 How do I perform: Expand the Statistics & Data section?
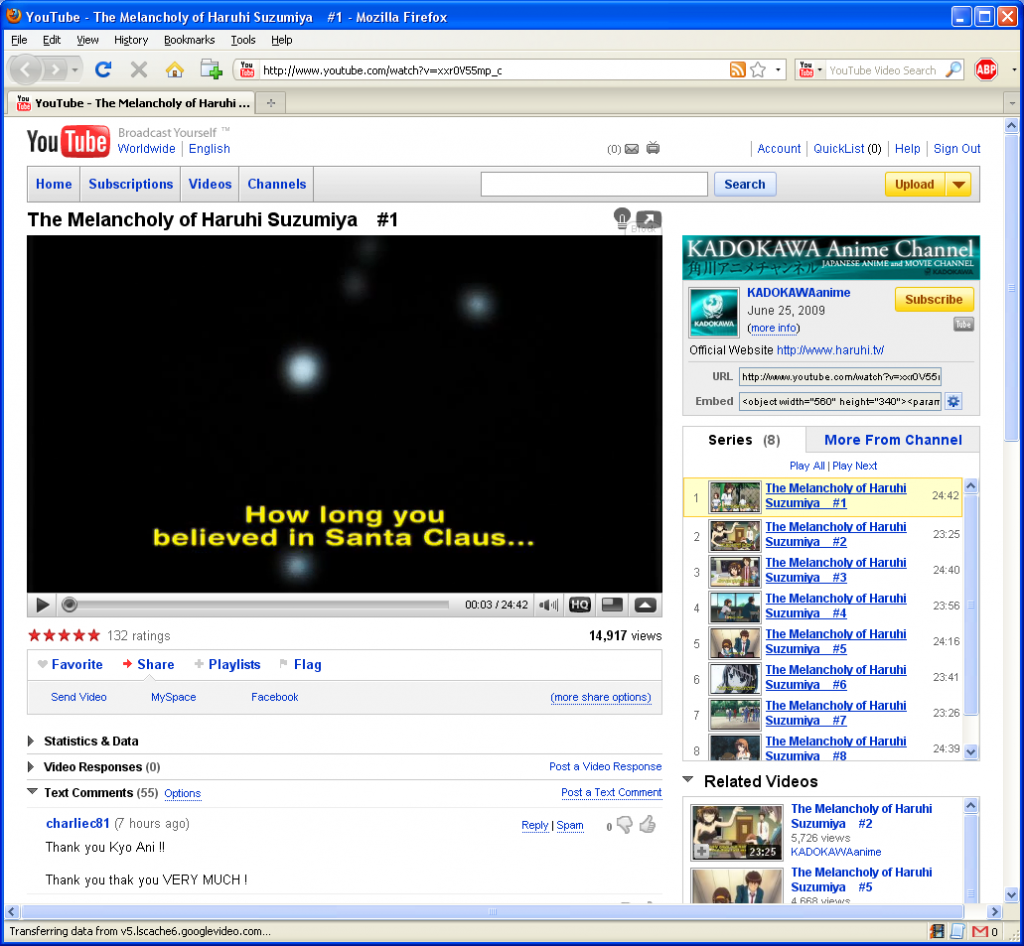tap(31, 741)
